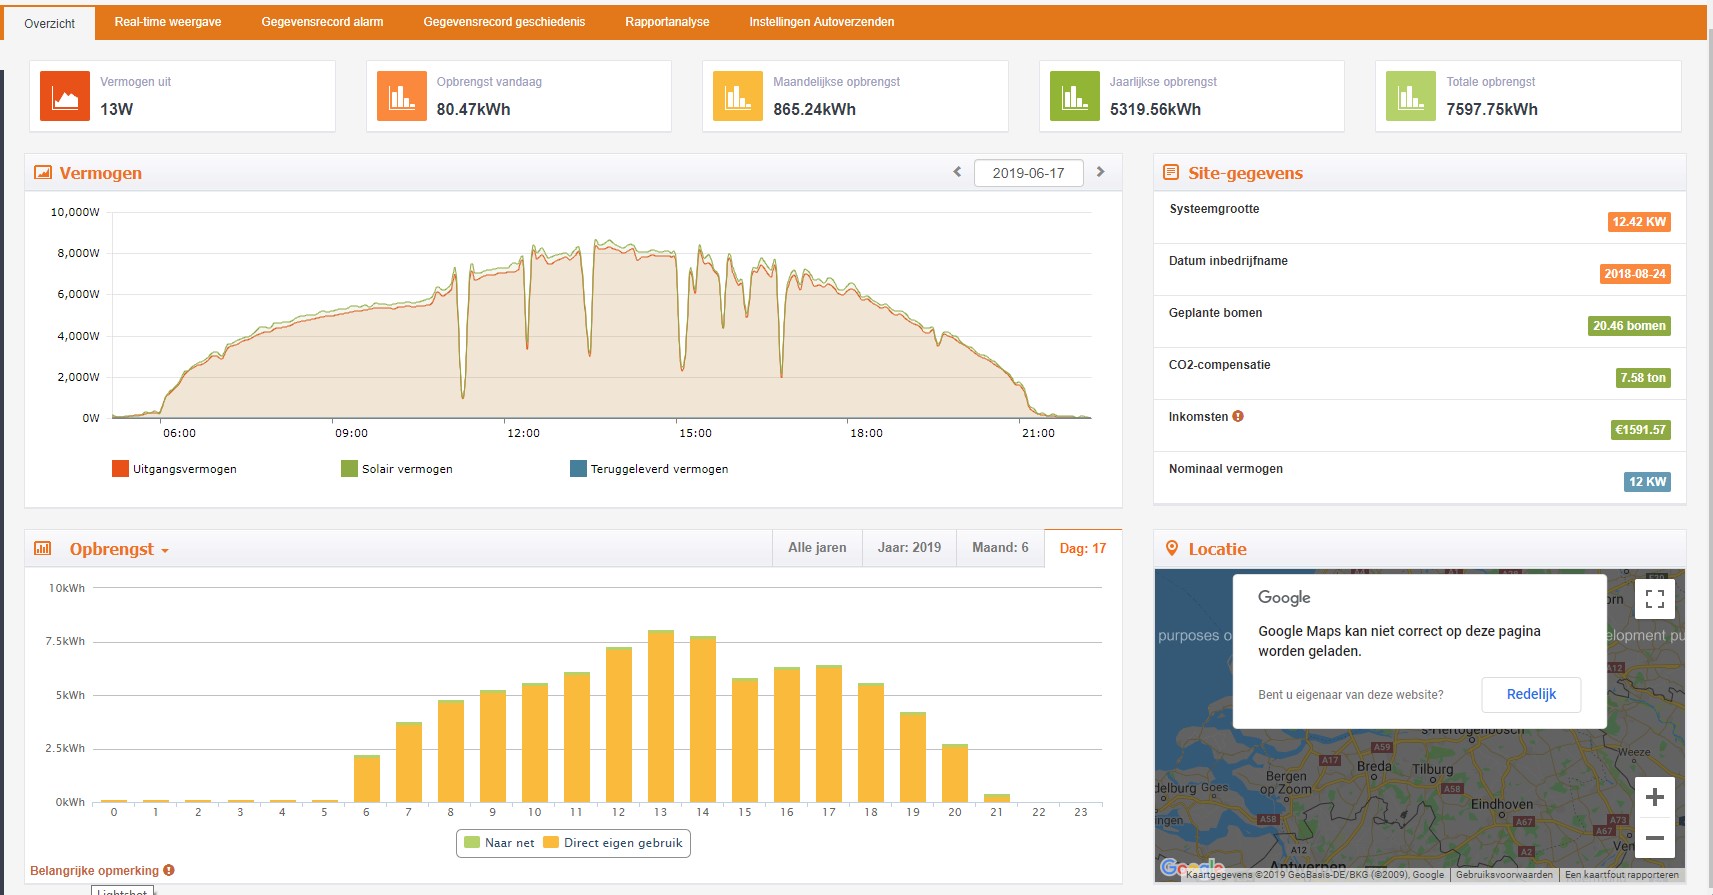Click the 7.58 ton CO2 badge
The image size is (1713, 895).
[1643, 378]
